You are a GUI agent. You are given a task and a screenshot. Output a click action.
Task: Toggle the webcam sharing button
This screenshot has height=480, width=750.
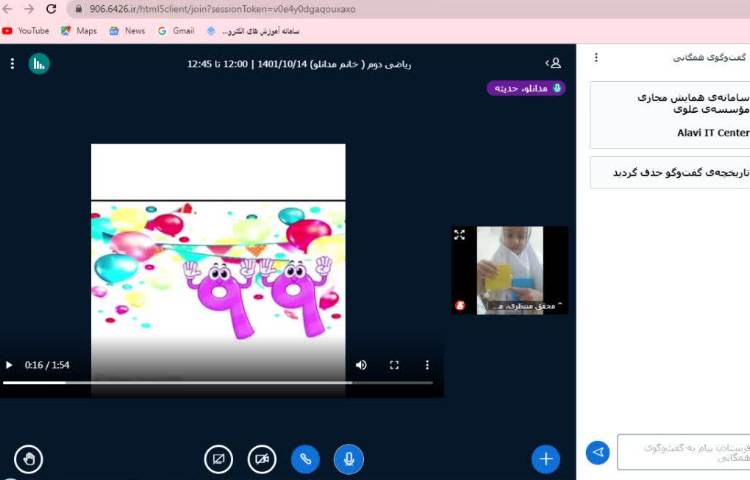pos(262,459)
